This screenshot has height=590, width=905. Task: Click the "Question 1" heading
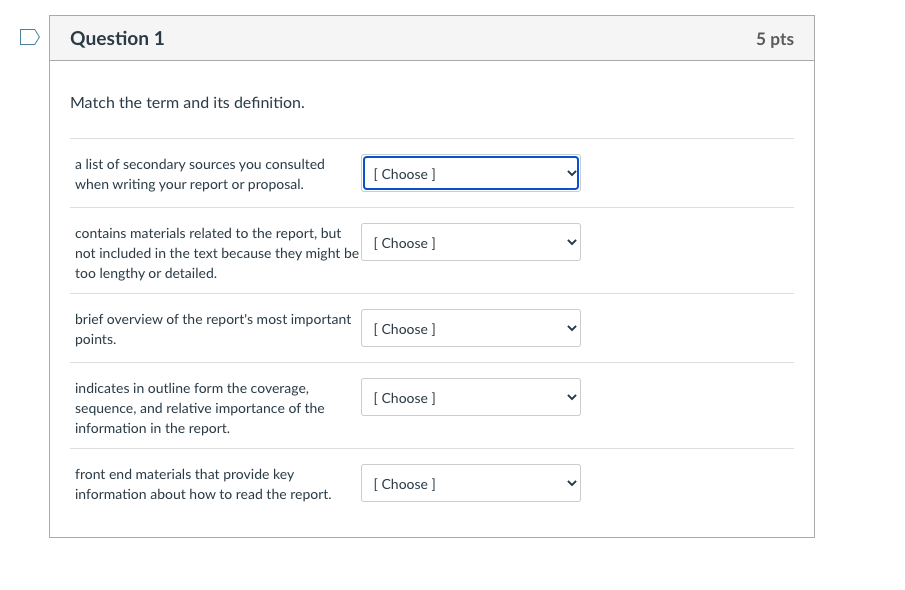tap(117, 39)
